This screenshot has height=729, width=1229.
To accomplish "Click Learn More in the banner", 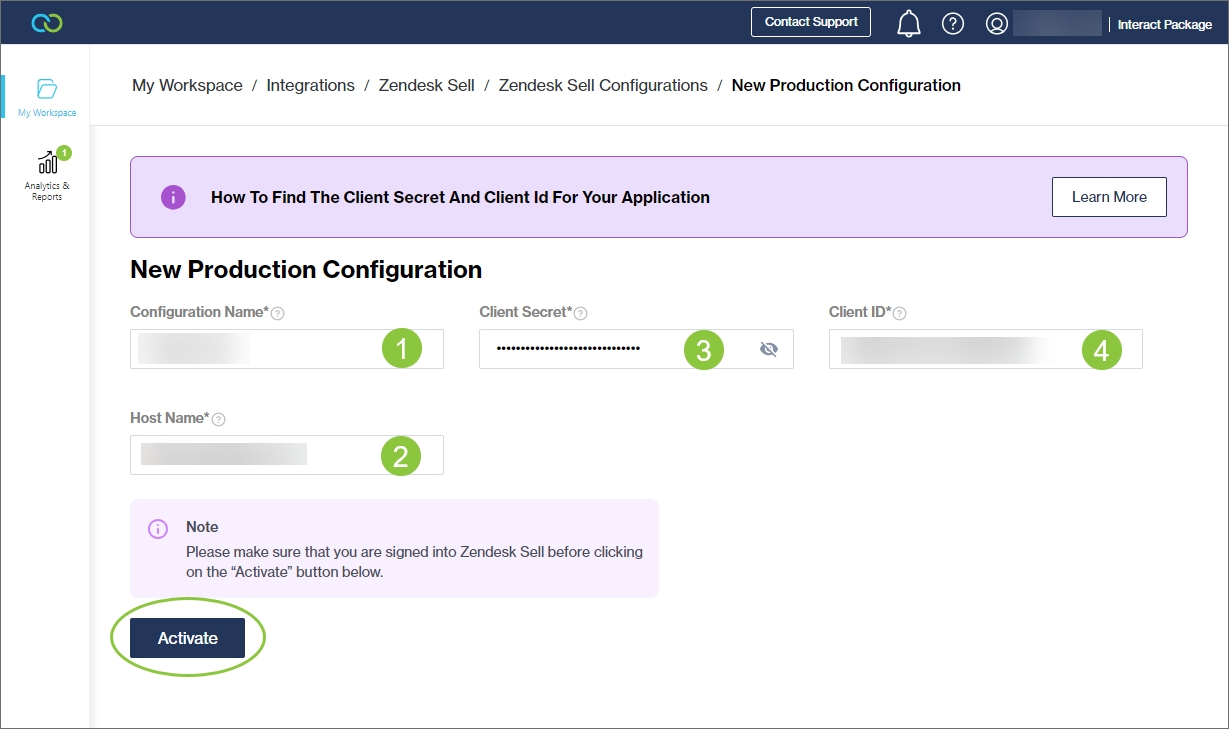I will point(1109,197).
